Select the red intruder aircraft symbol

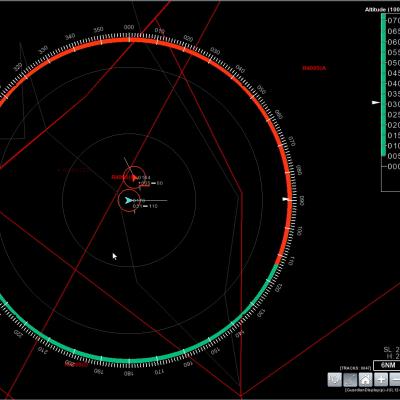pos(134,178)
